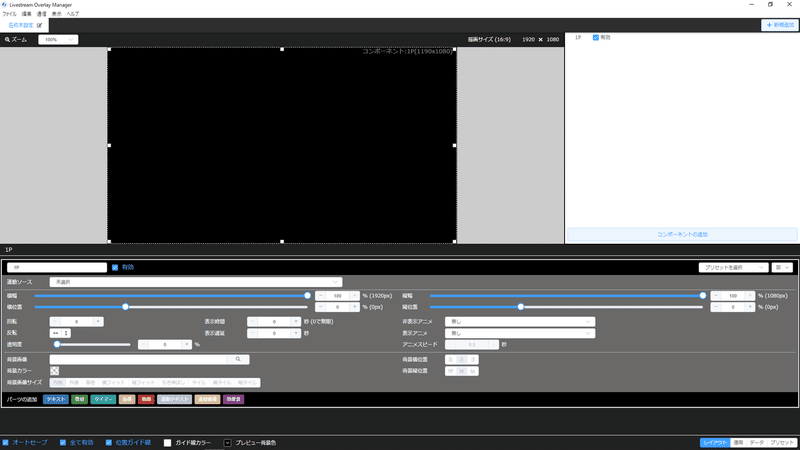Click the 1P component name field
The height and width of the screenshot is (450, 800).
(x=57, y=267)
